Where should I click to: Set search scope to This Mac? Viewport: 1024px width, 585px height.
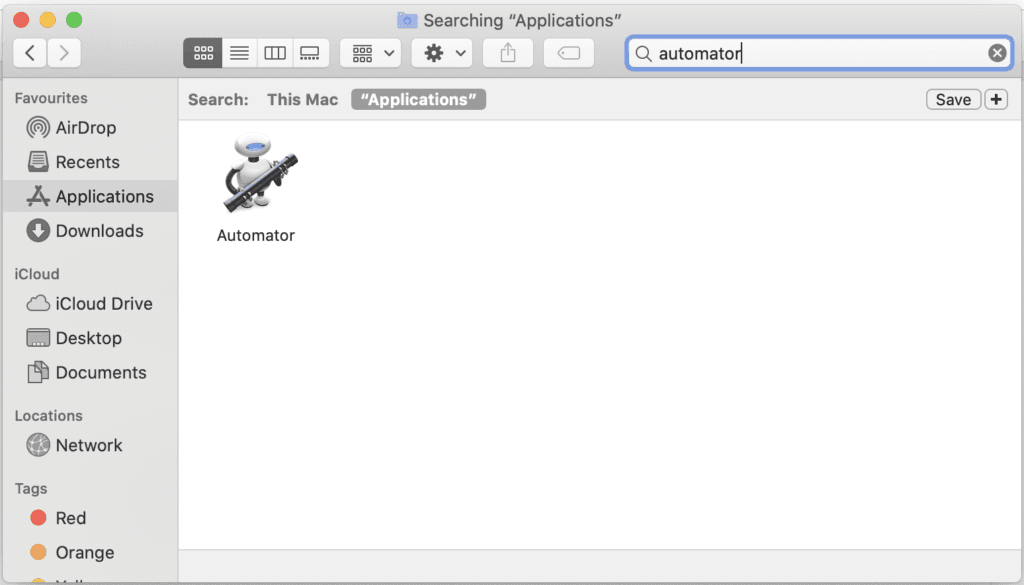pyautogui.click(x=302, y=99)
